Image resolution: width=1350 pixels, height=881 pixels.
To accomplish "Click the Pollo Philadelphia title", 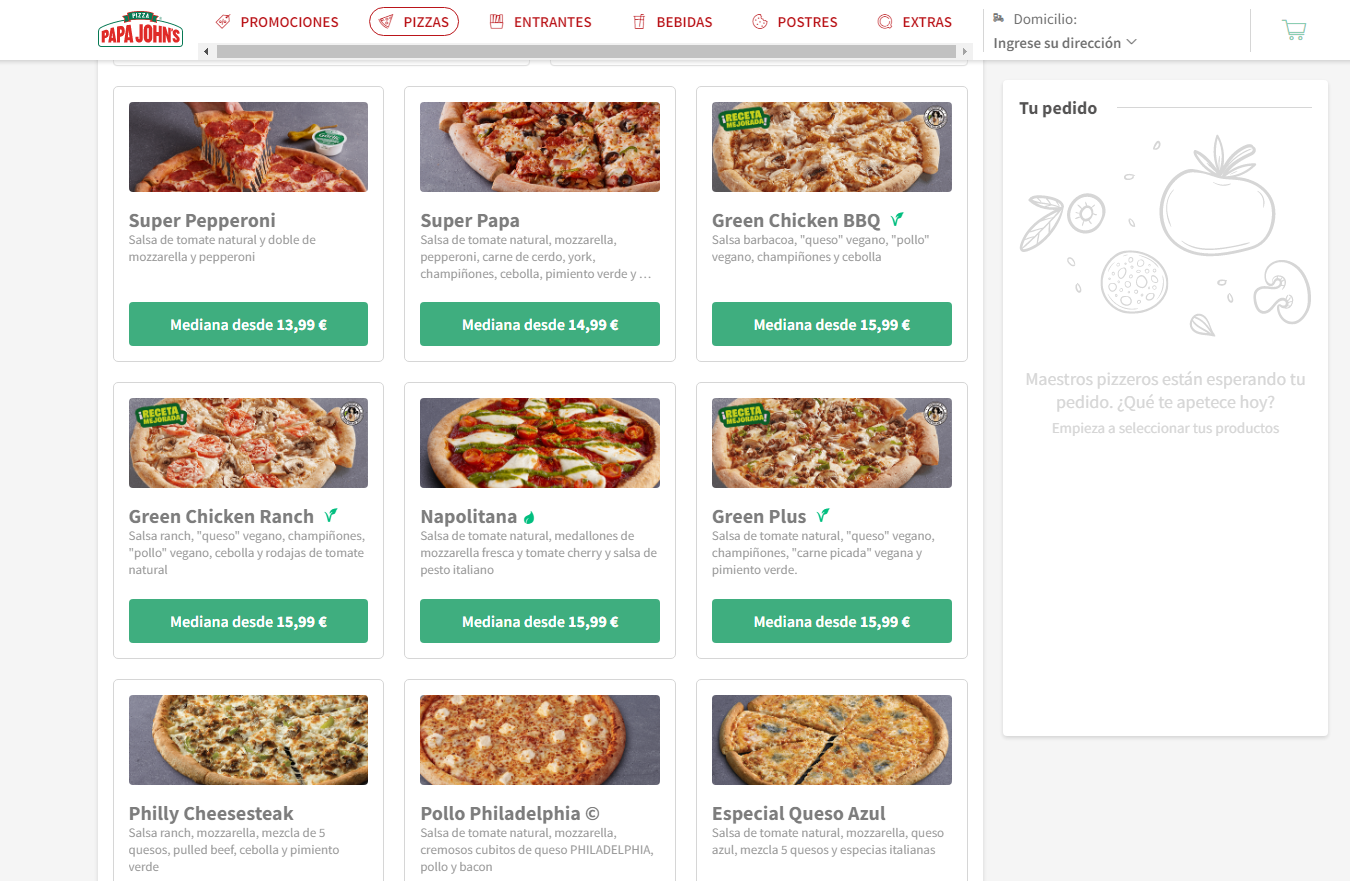I will [x=510, y=813].
